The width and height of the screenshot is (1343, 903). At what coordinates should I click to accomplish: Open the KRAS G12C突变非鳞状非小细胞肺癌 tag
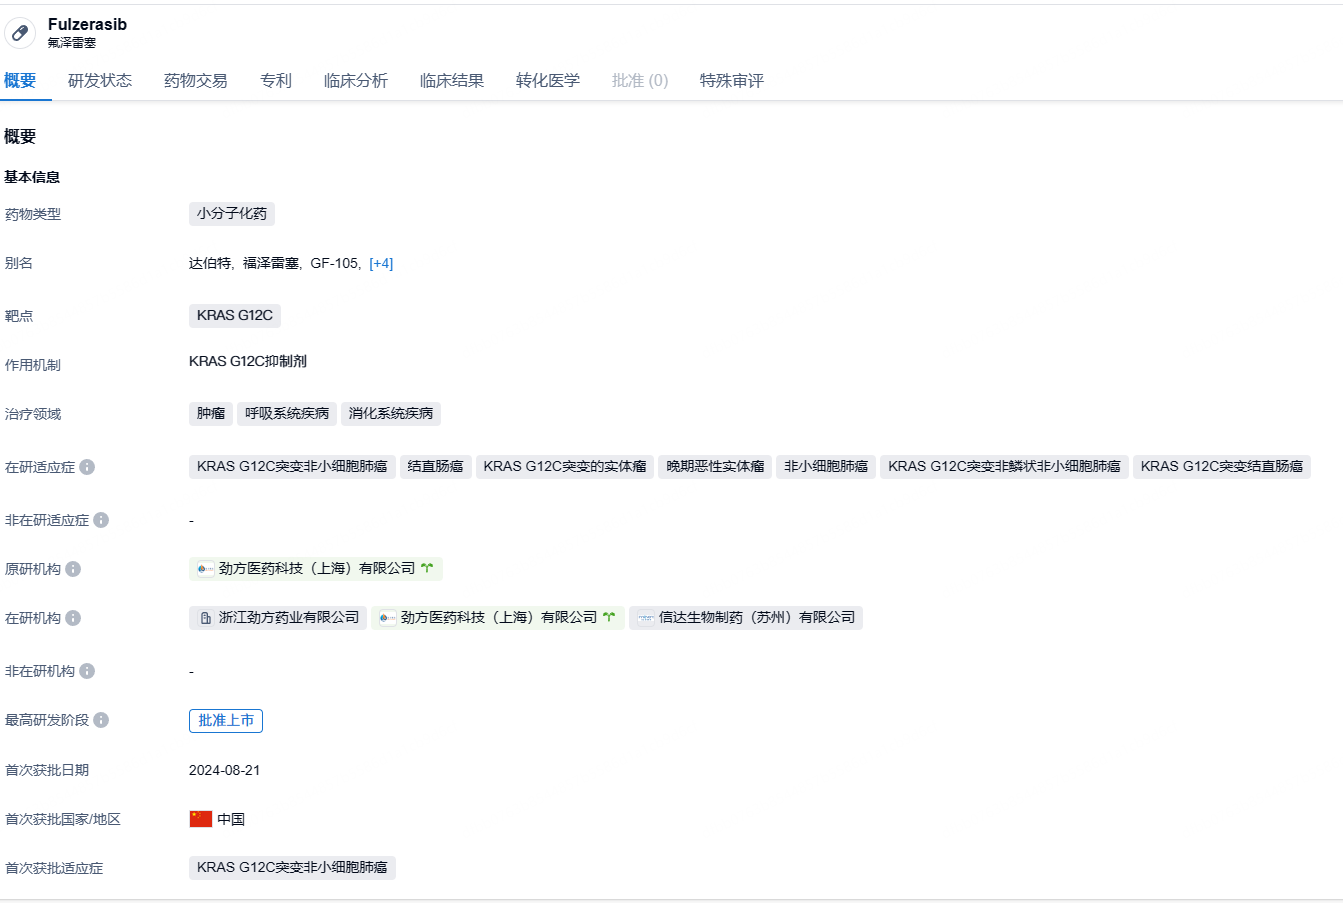coord(1004,467)
